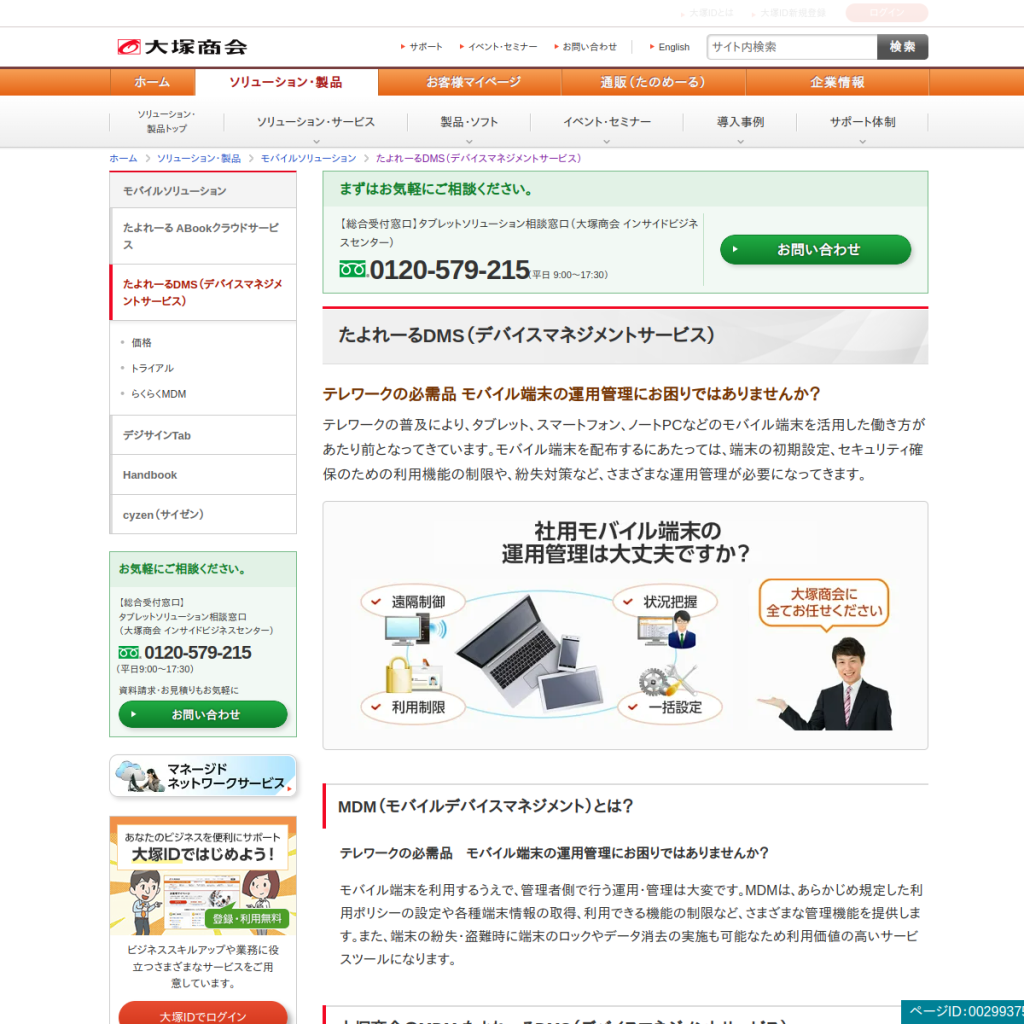Click the モバイルソリューション breadcrumb link
Viewport: 1024px width, 1024px height.
308,158
